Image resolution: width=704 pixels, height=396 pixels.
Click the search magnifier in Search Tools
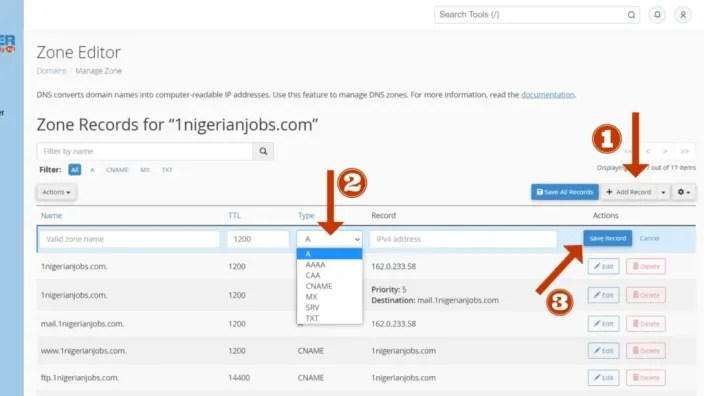[631, 15]
